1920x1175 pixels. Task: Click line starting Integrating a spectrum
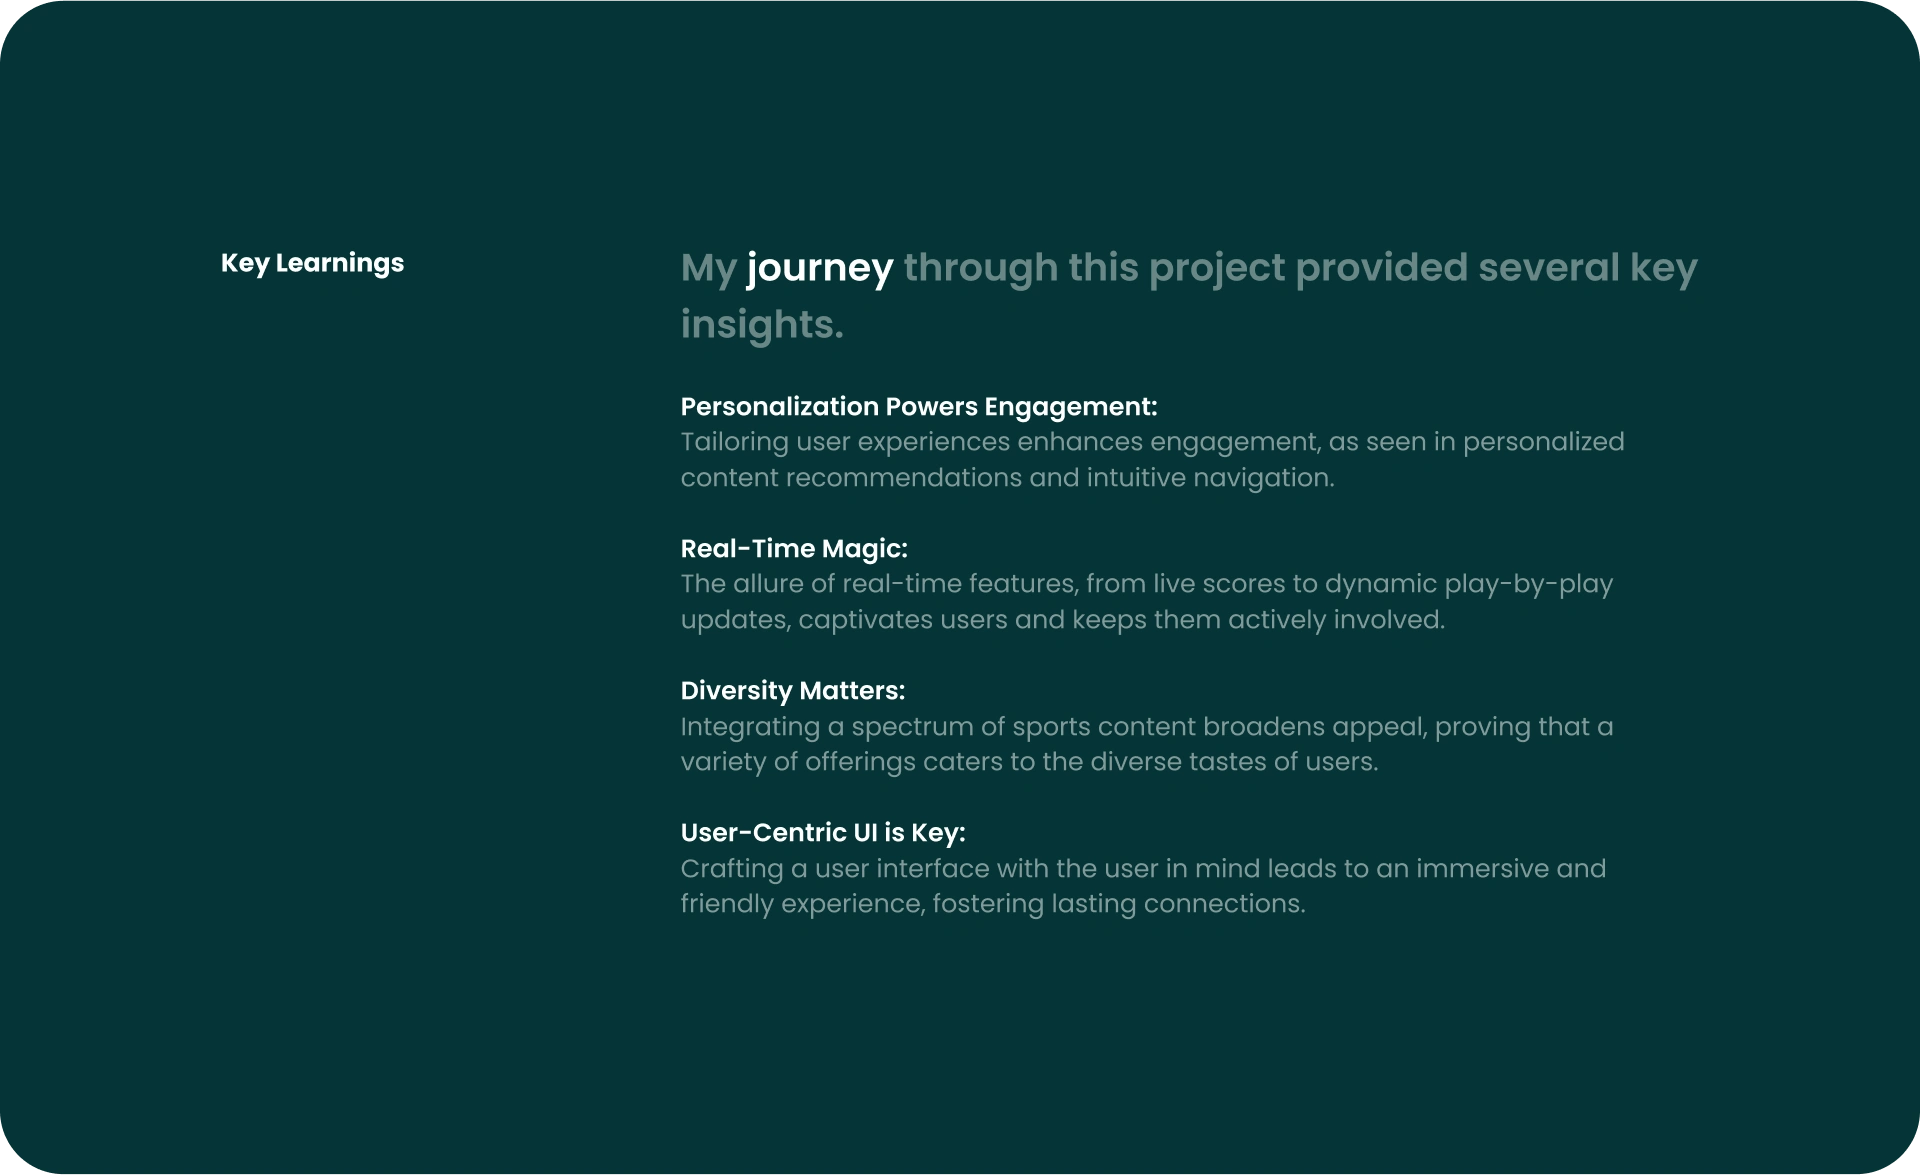(1146, 727)
